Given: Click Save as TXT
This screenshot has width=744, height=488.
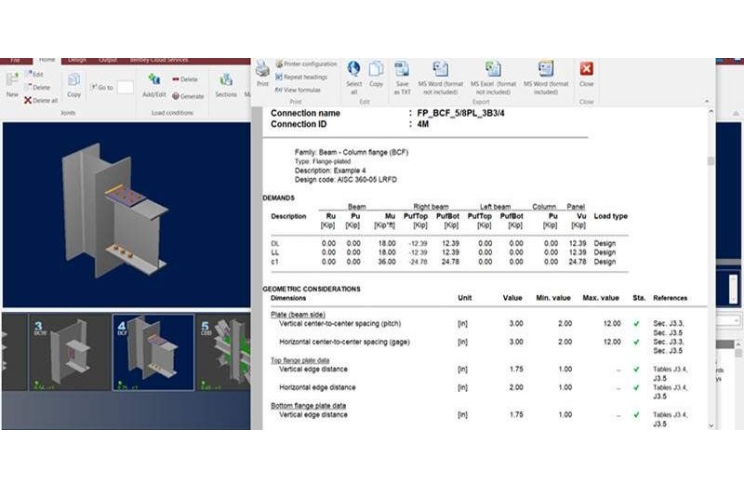Looking at the screenshot, I should pyautogui.click(x=402, y=77).
